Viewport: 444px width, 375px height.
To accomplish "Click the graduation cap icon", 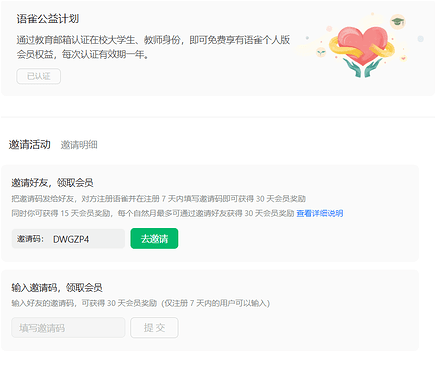I will pyautogui.click(x=398, y=22).
